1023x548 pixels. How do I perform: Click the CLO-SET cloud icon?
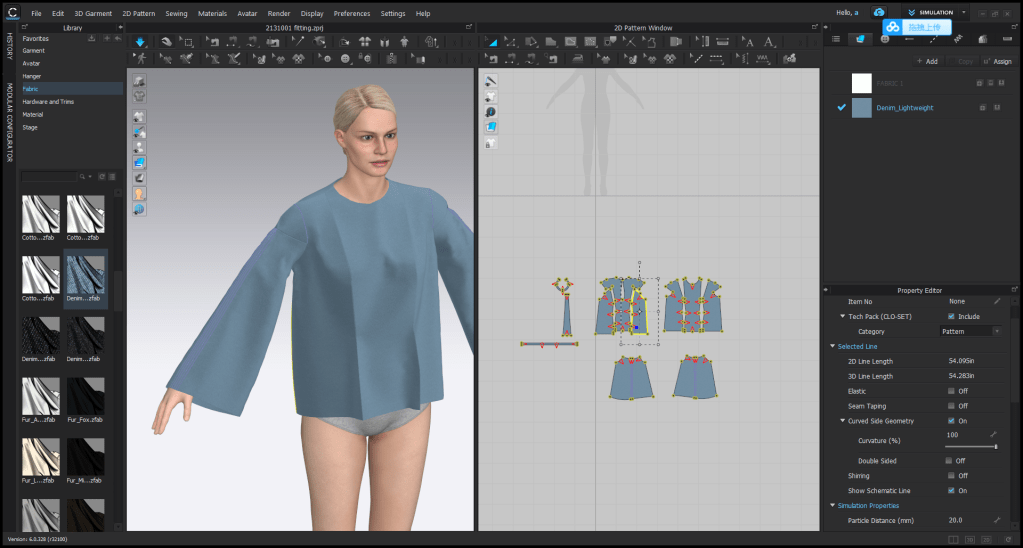point(879,13)
